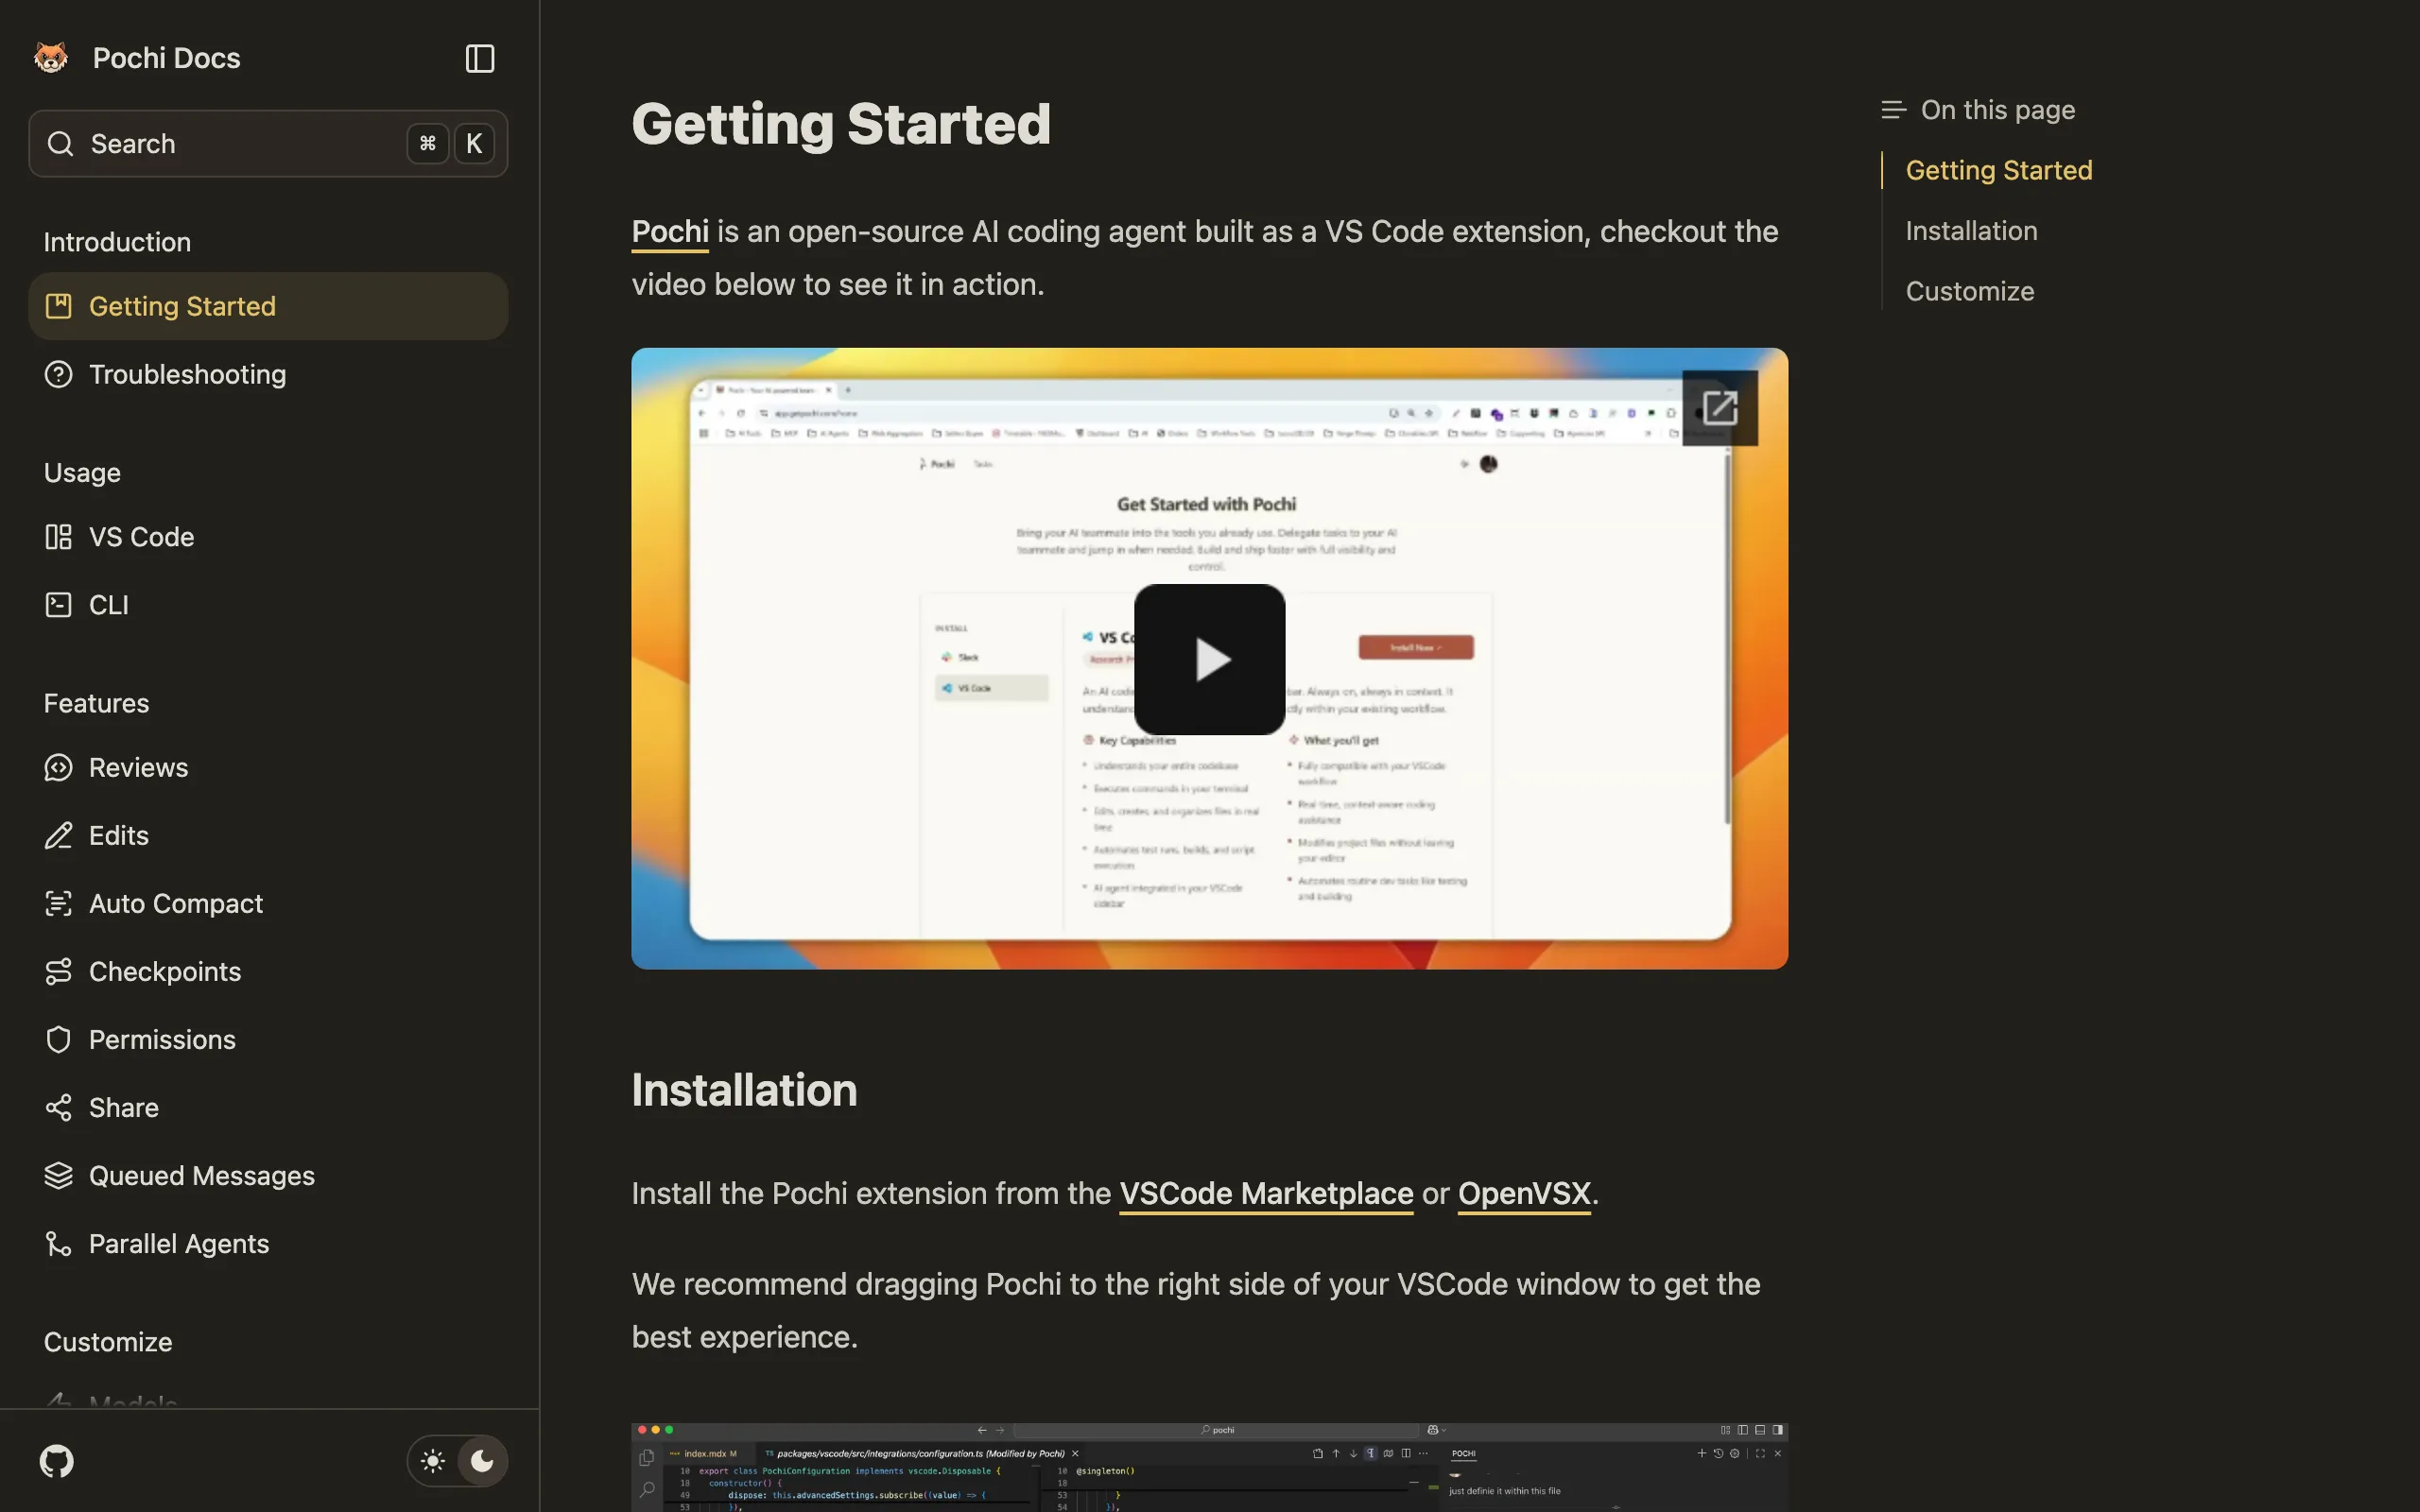Open the VSCode Marketplace link
The width and height of the screenshot is (2420, 1512).
point(1266,1194)
